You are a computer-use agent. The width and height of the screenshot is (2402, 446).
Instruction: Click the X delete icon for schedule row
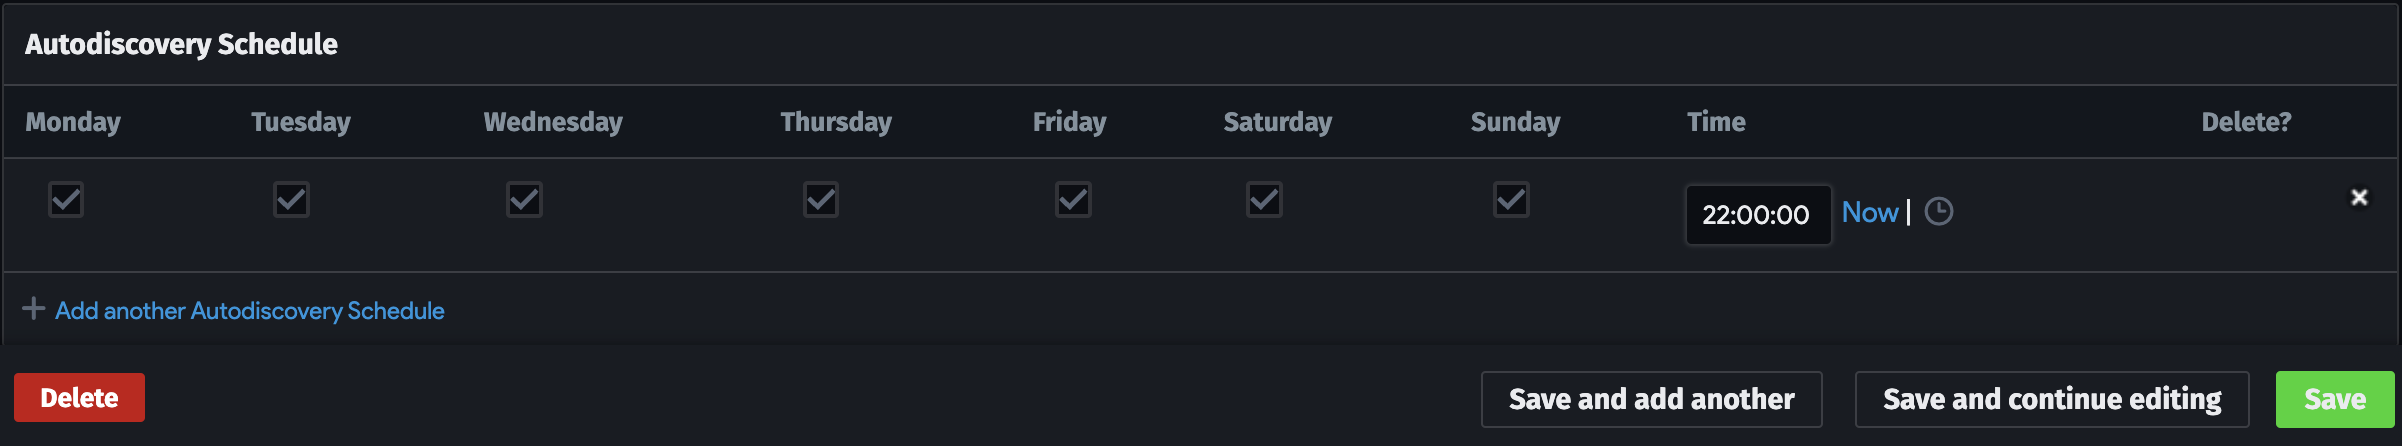[x=2359, y=198]
